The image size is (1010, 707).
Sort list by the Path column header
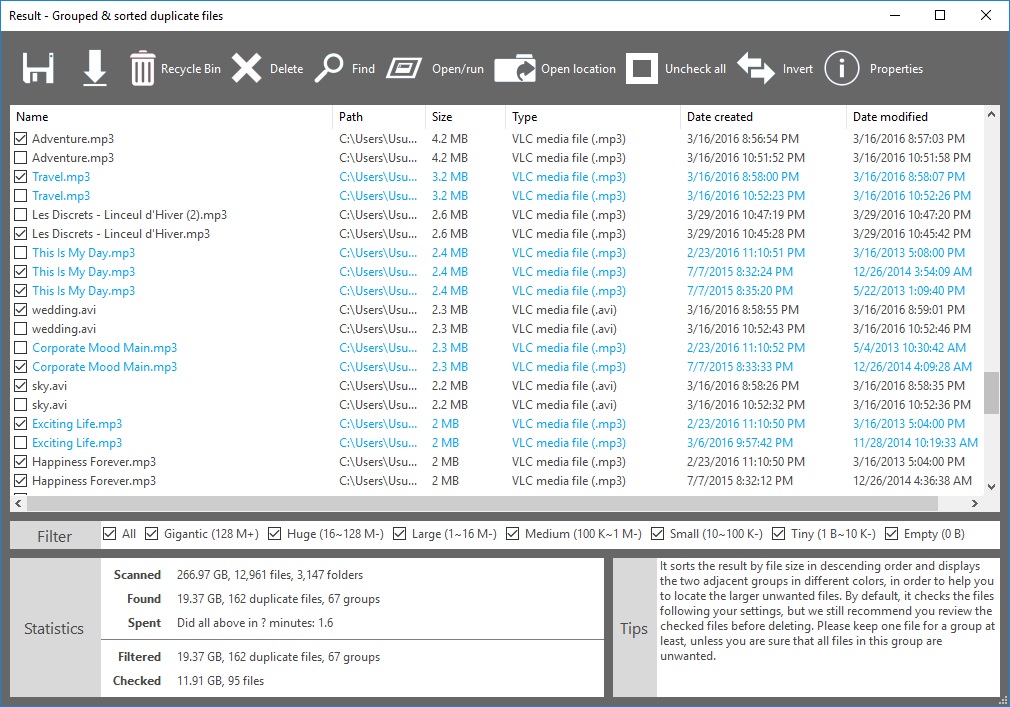(x=379, y=117)
